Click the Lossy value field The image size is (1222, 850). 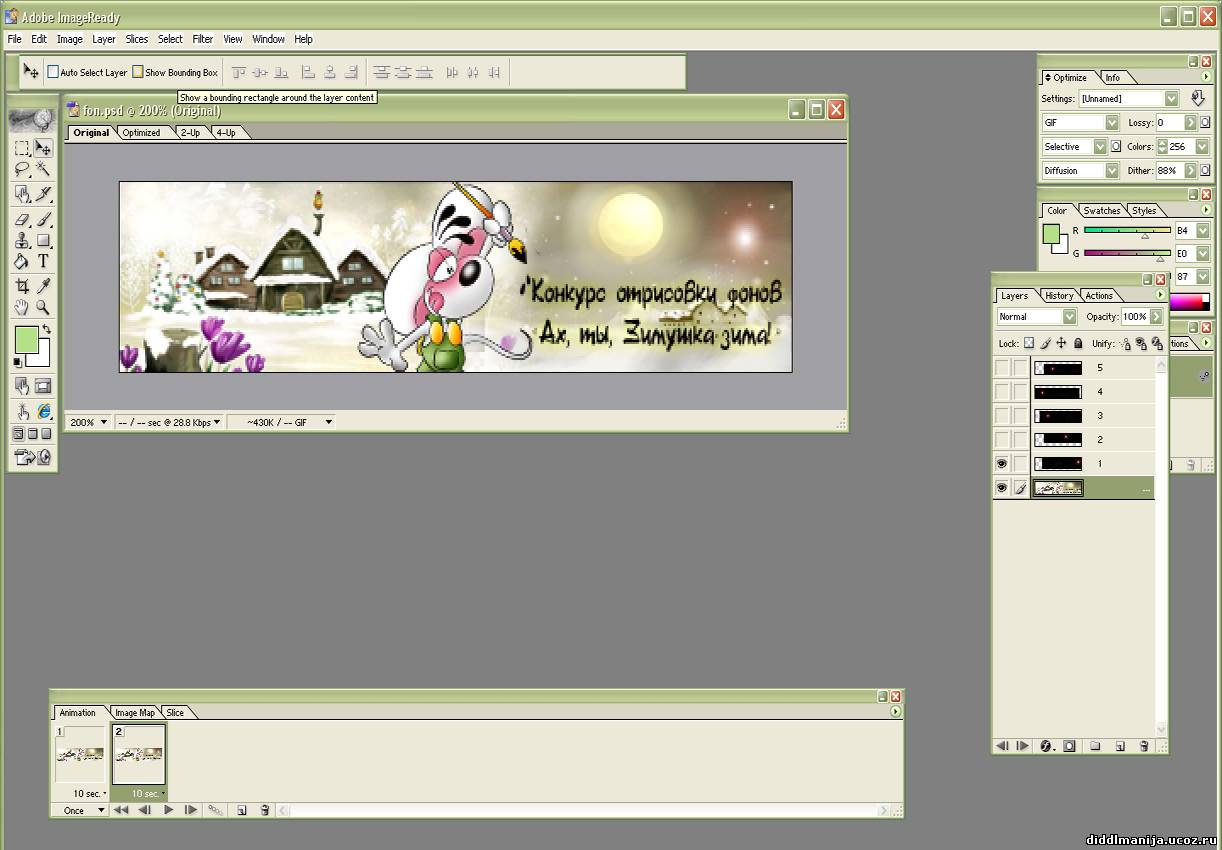pyautogui.click(x=1169, y=122)
